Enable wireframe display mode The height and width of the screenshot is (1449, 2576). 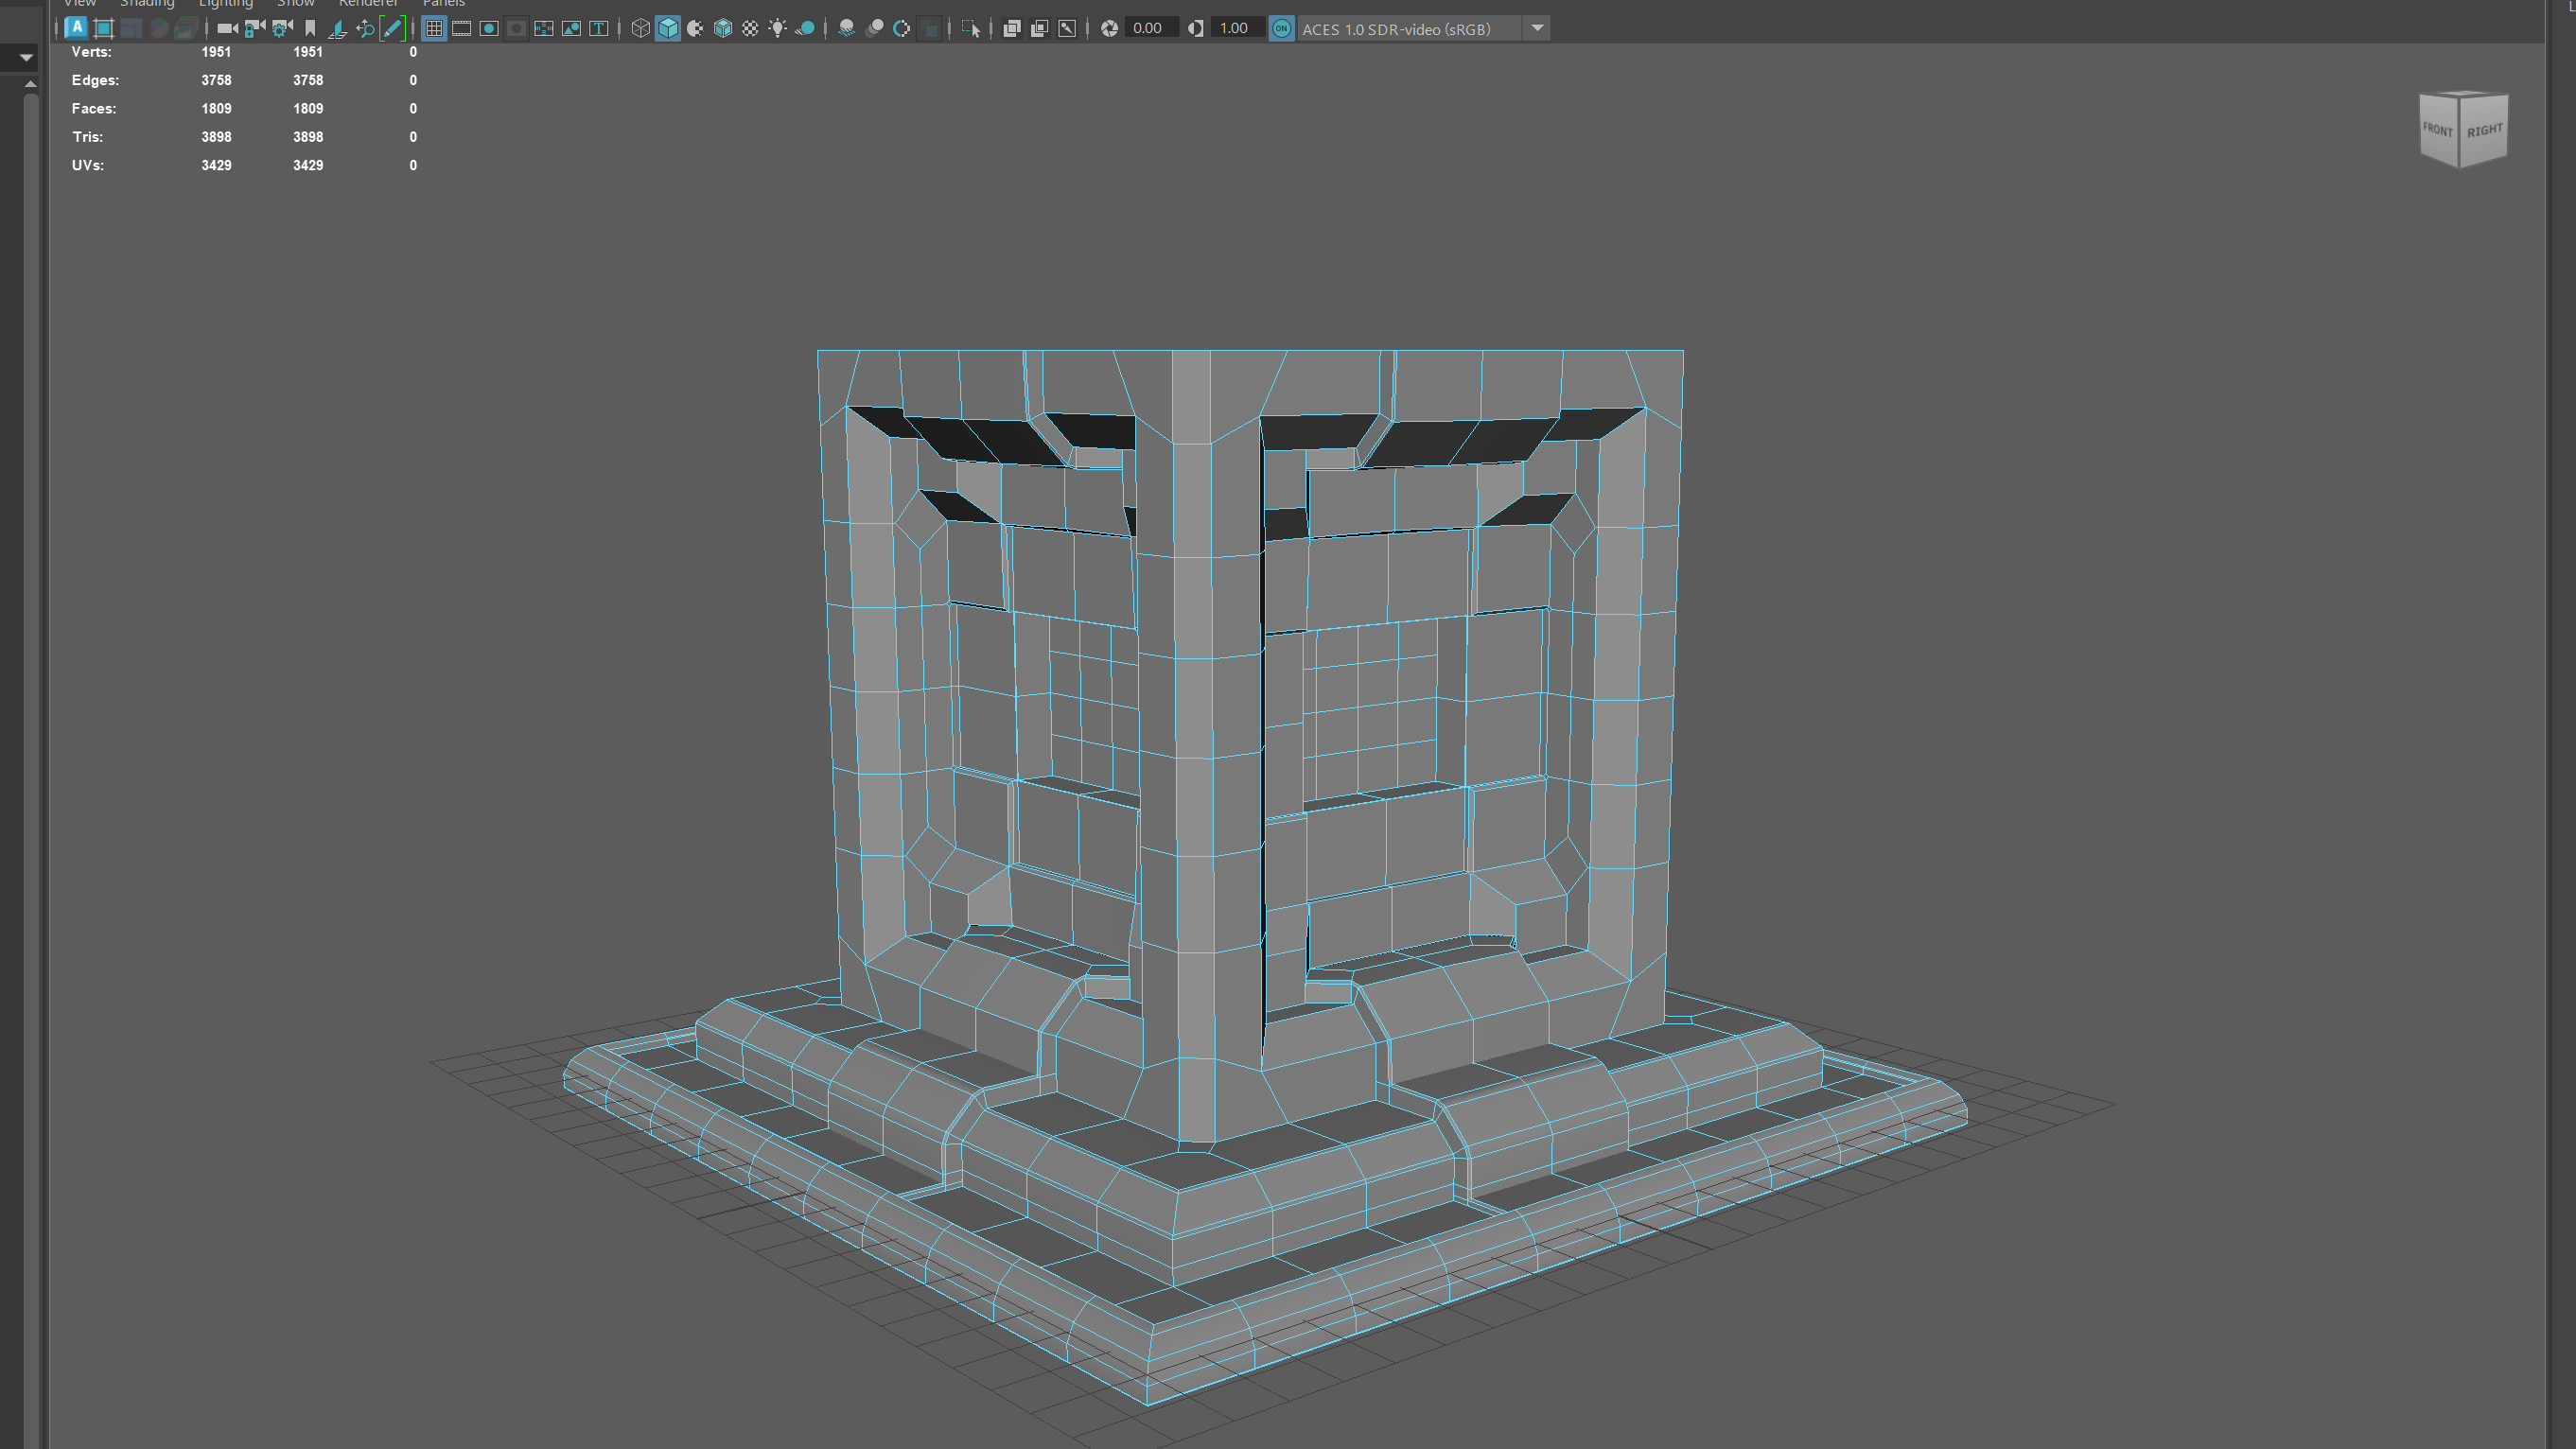640,29
